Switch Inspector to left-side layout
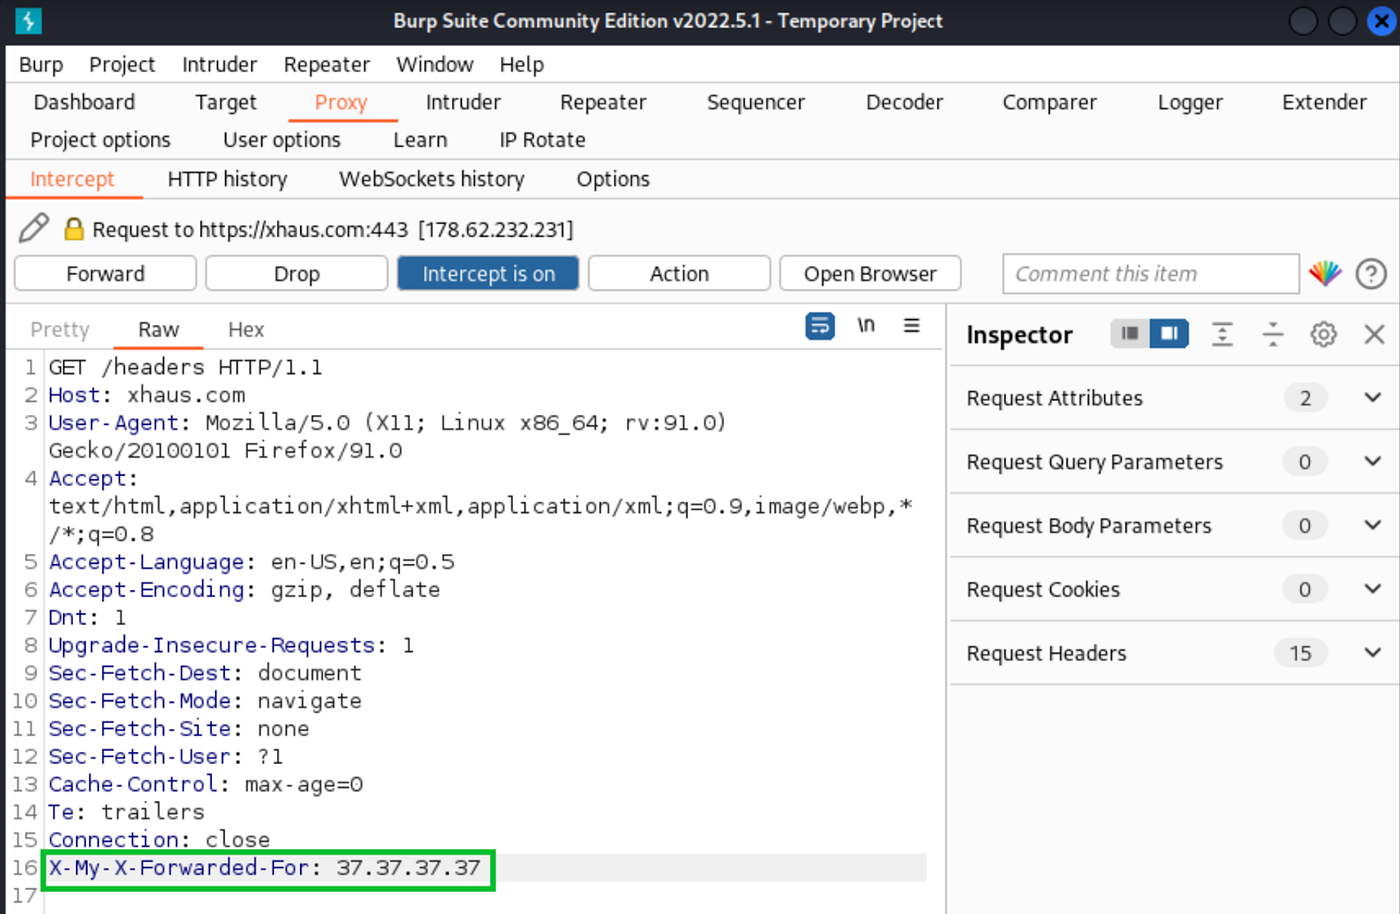 (1130, 333)
